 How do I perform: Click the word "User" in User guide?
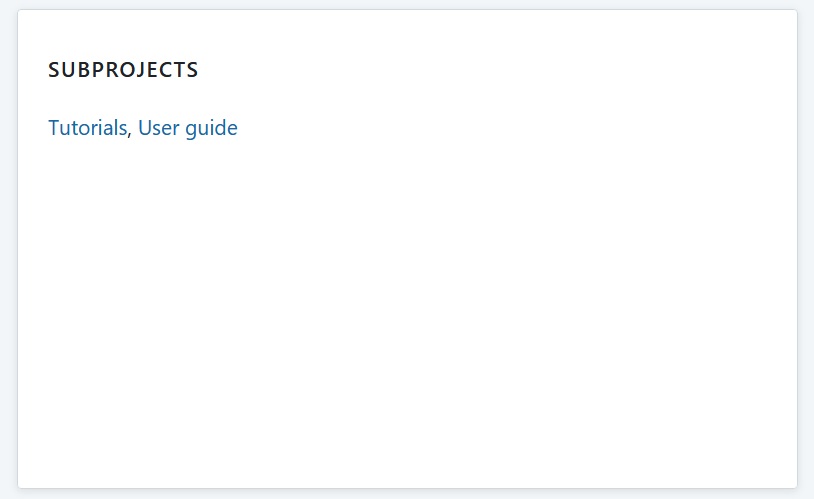click(158, 128)
